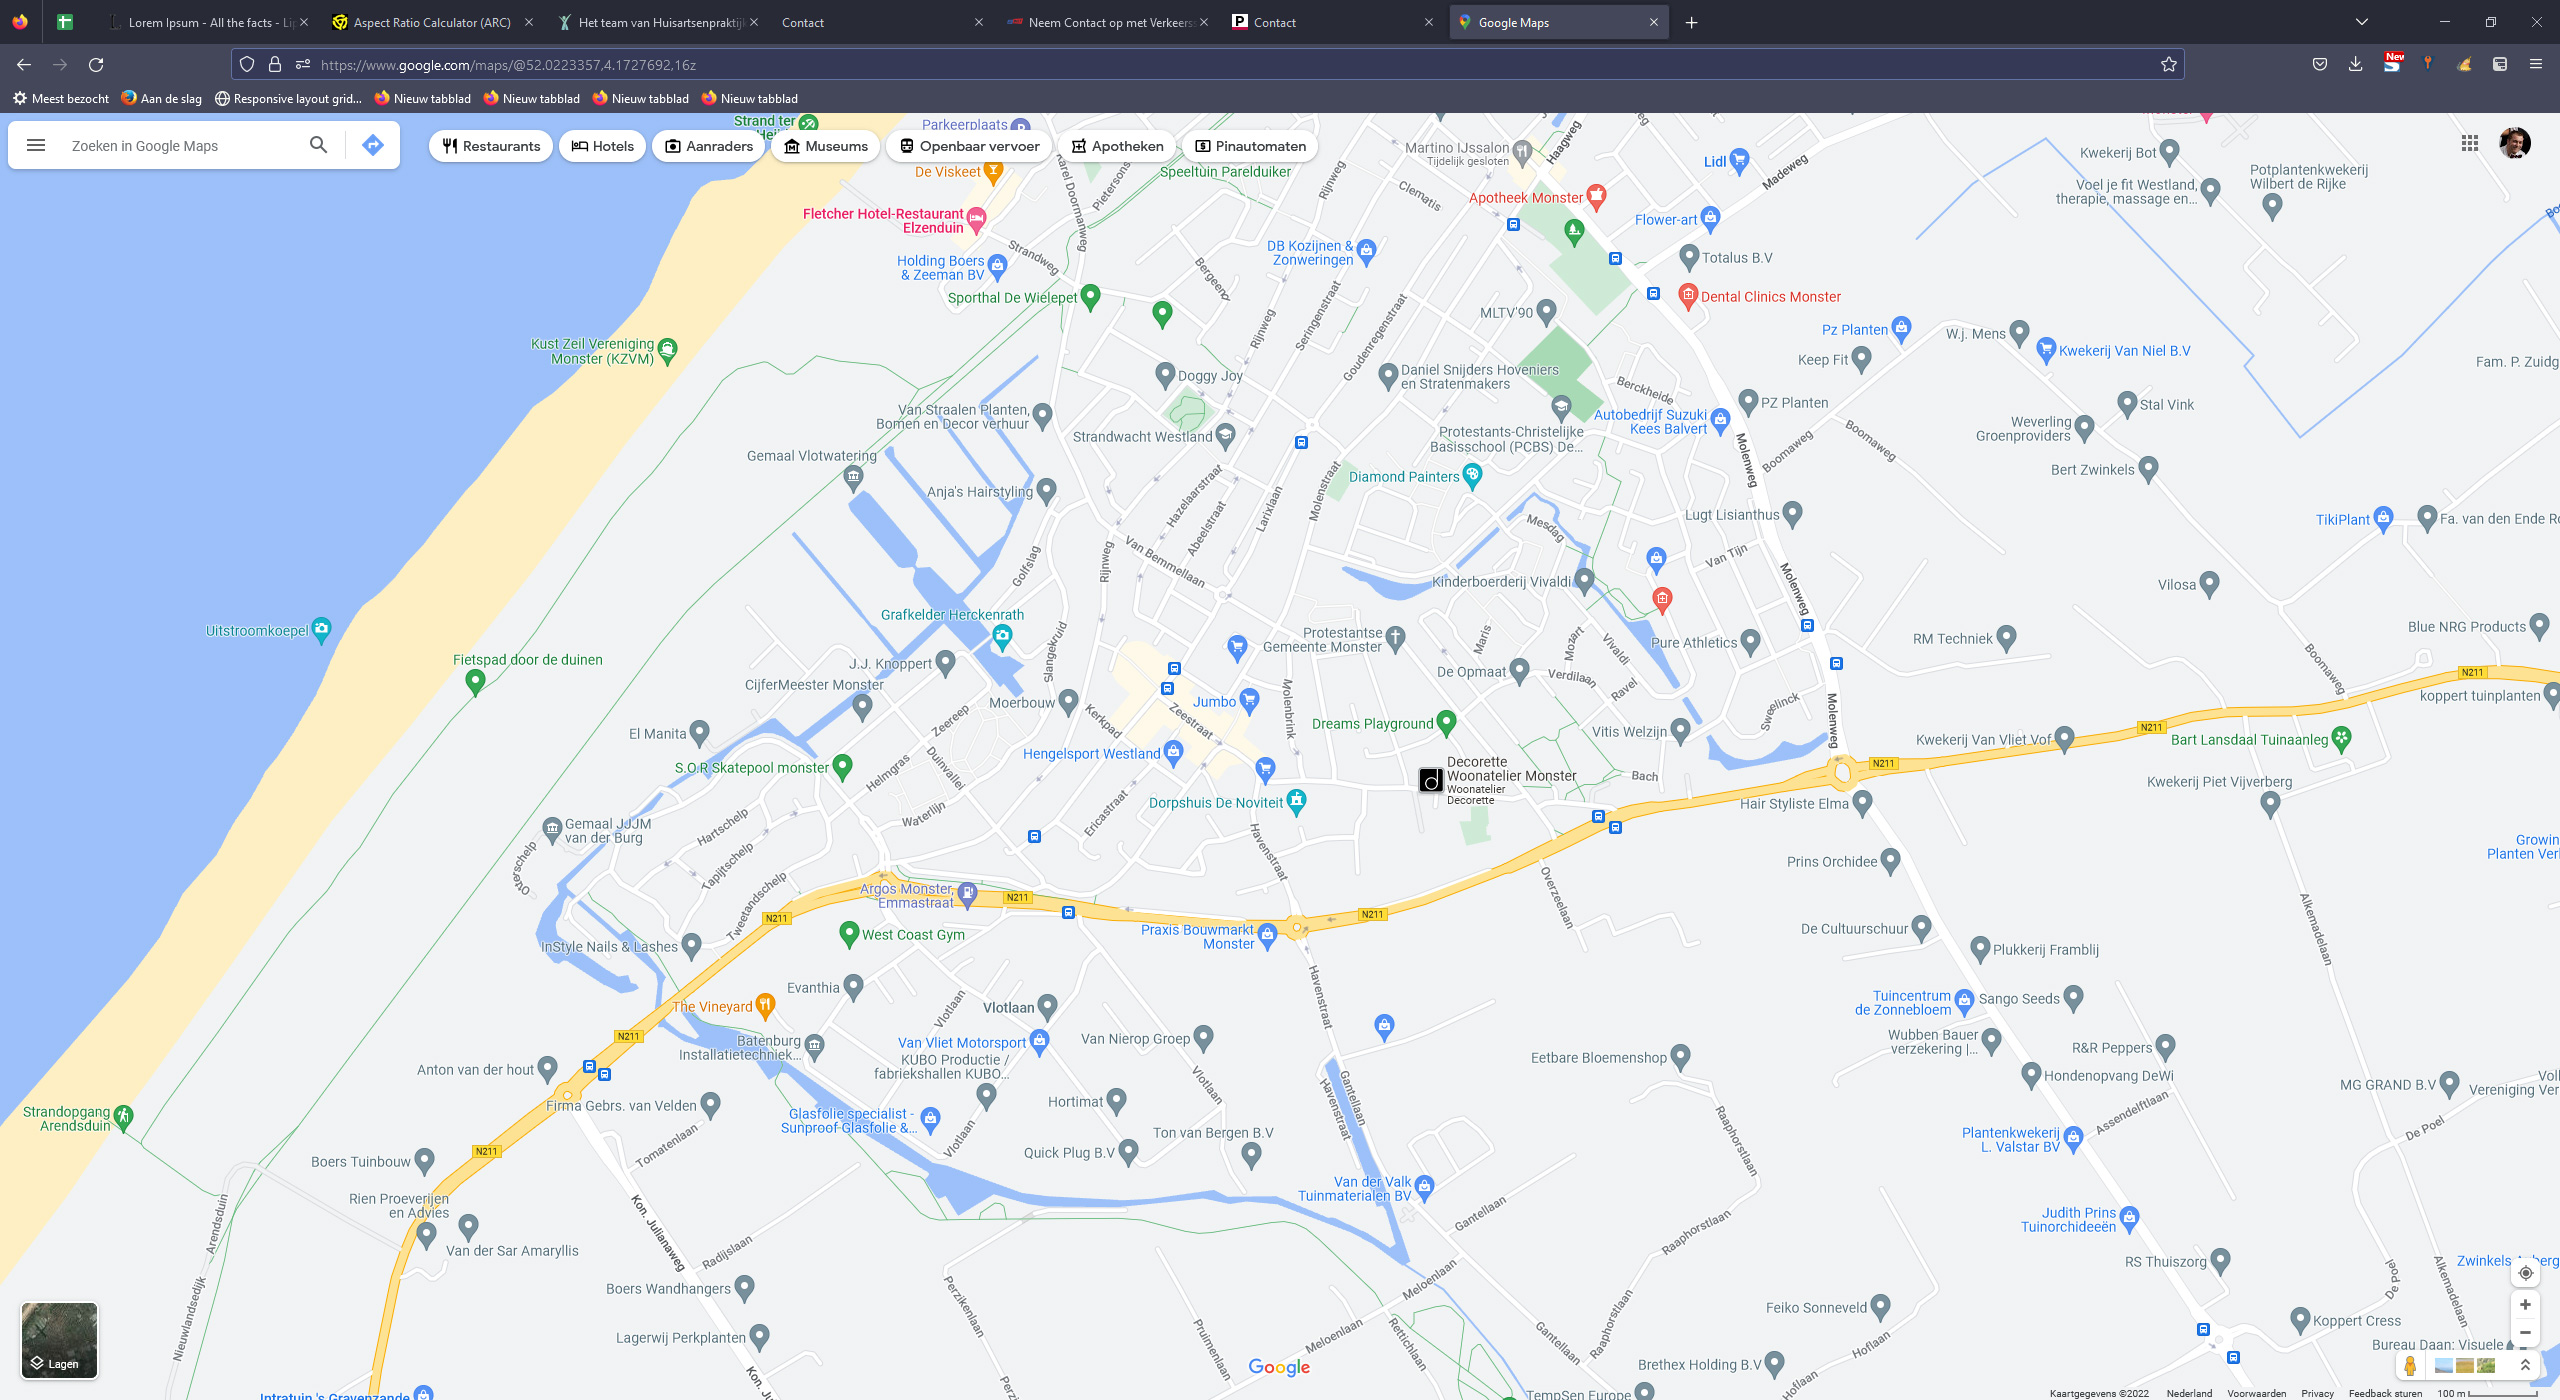Zoom in with the plus button

point(2525,1305)
